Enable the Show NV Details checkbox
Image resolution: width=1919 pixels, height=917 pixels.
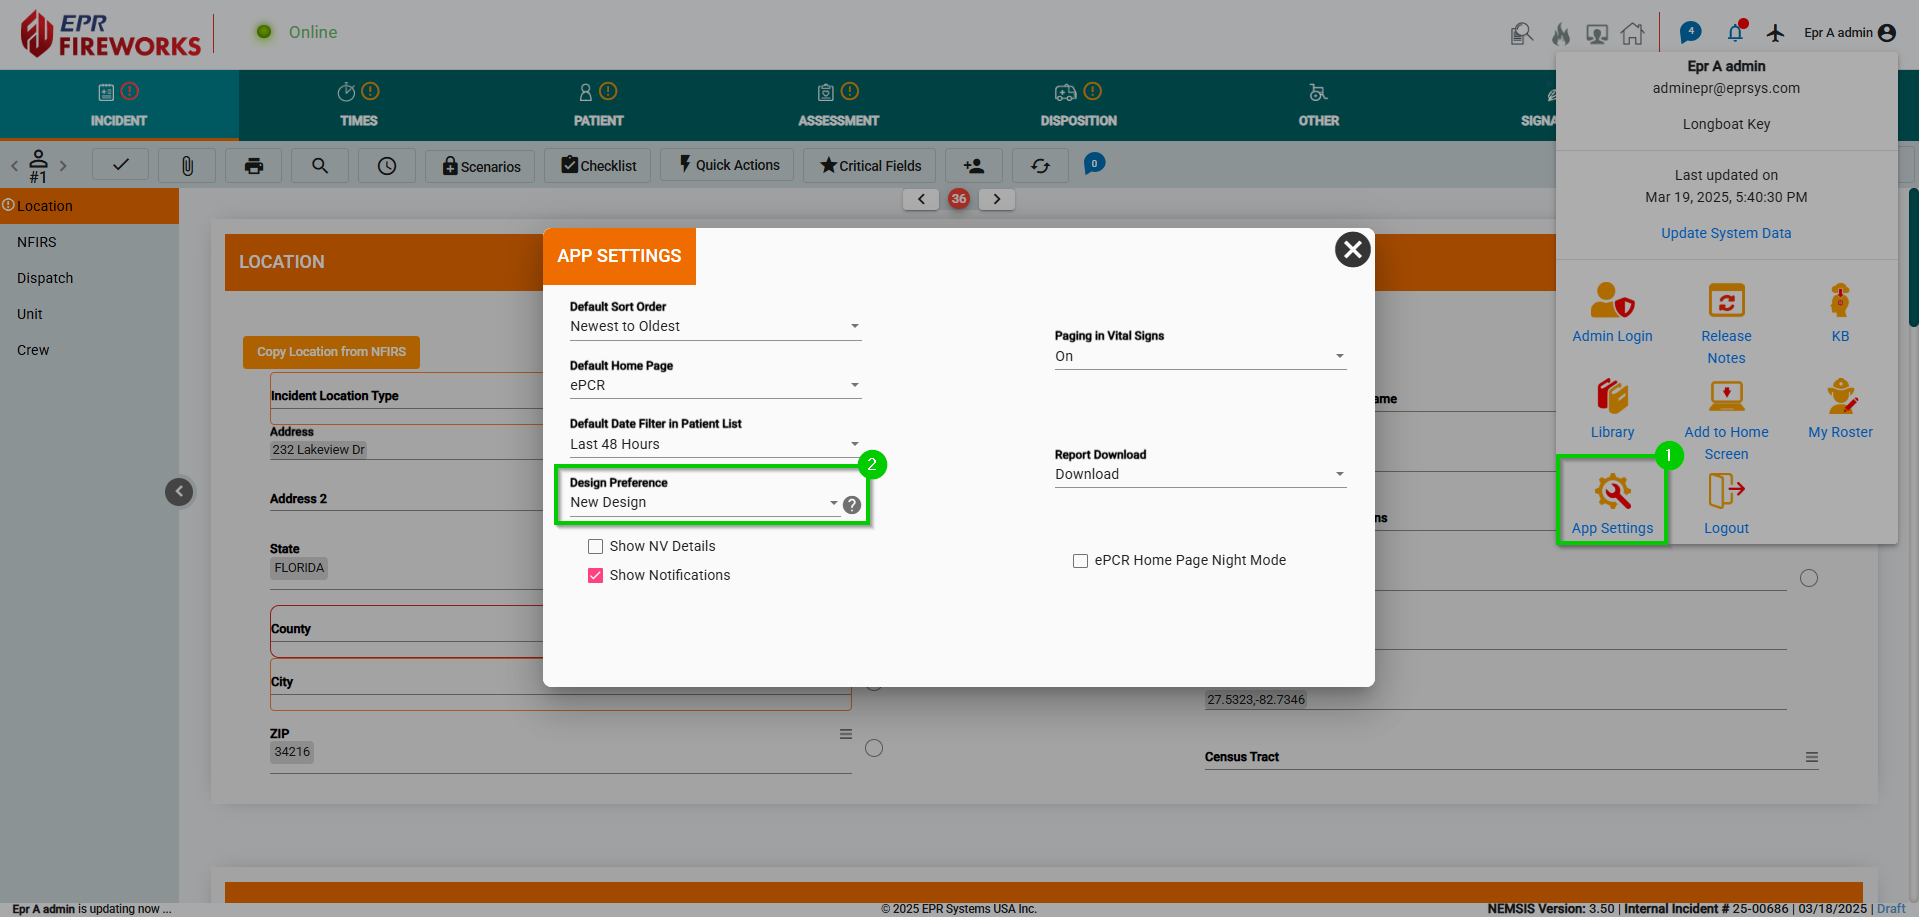(596, 546)
